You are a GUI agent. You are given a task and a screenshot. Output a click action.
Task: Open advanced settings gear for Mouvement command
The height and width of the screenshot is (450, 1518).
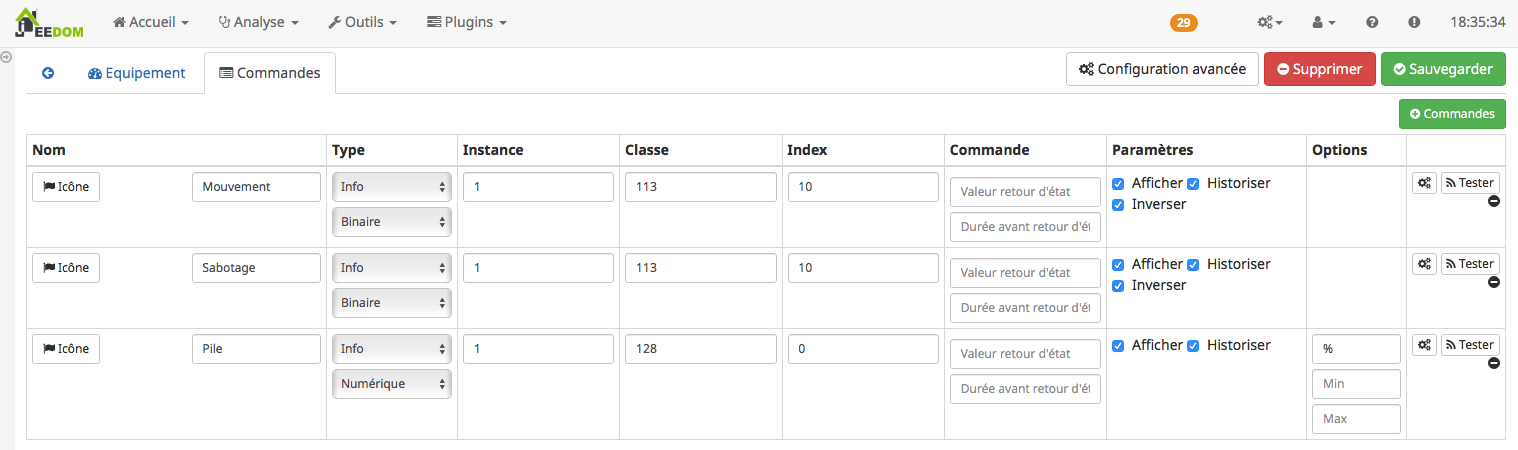[1424, 183]
